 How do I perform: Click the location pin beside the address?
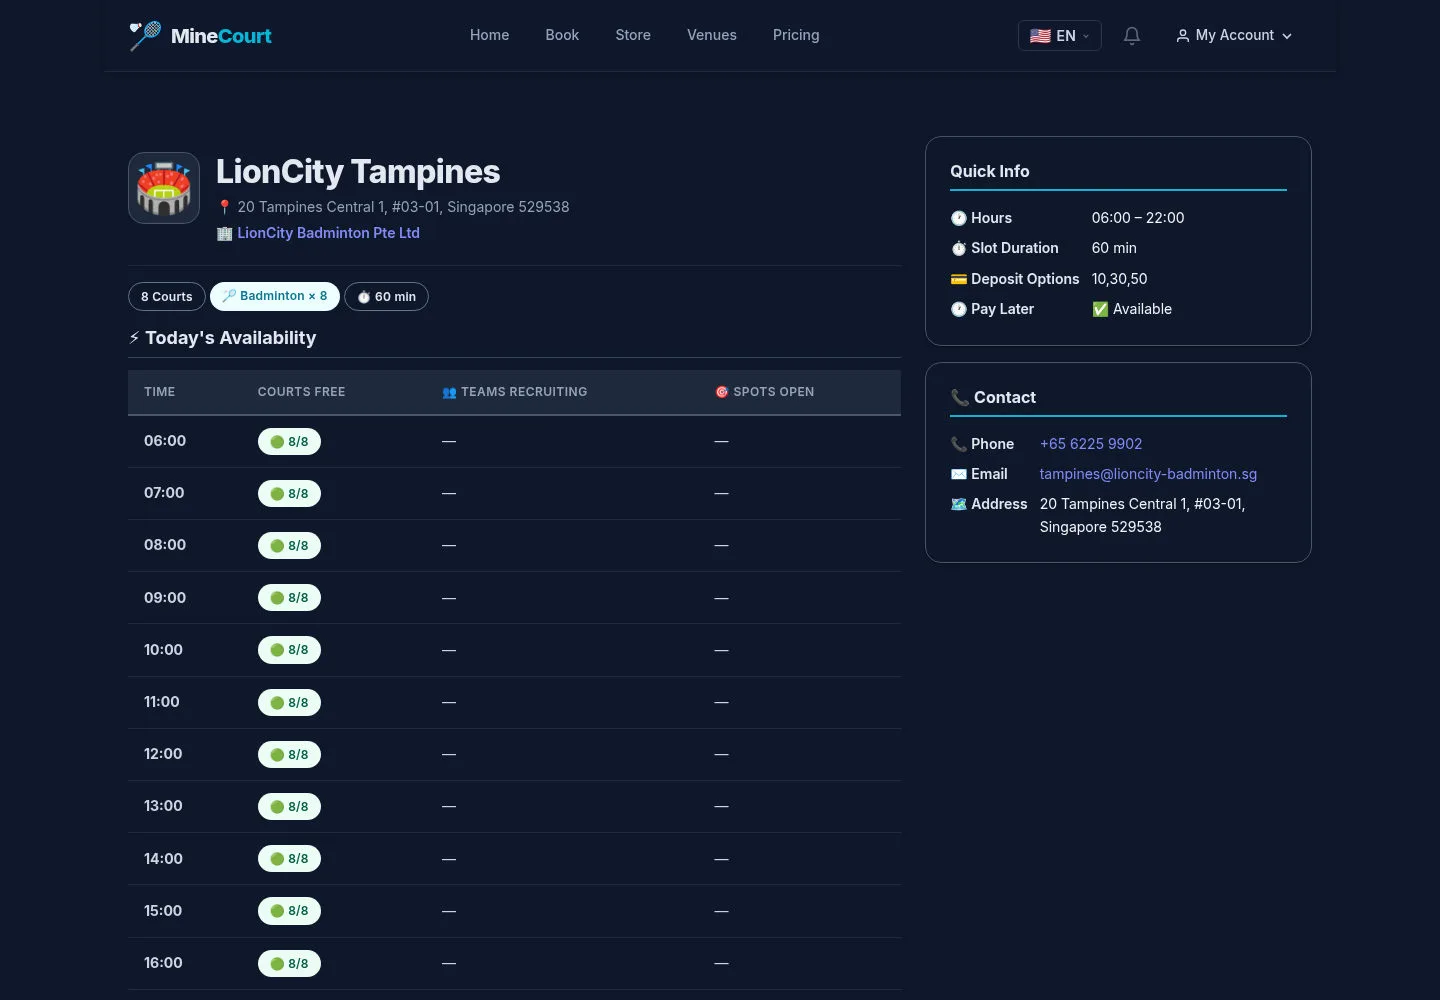tap(224, 207)
